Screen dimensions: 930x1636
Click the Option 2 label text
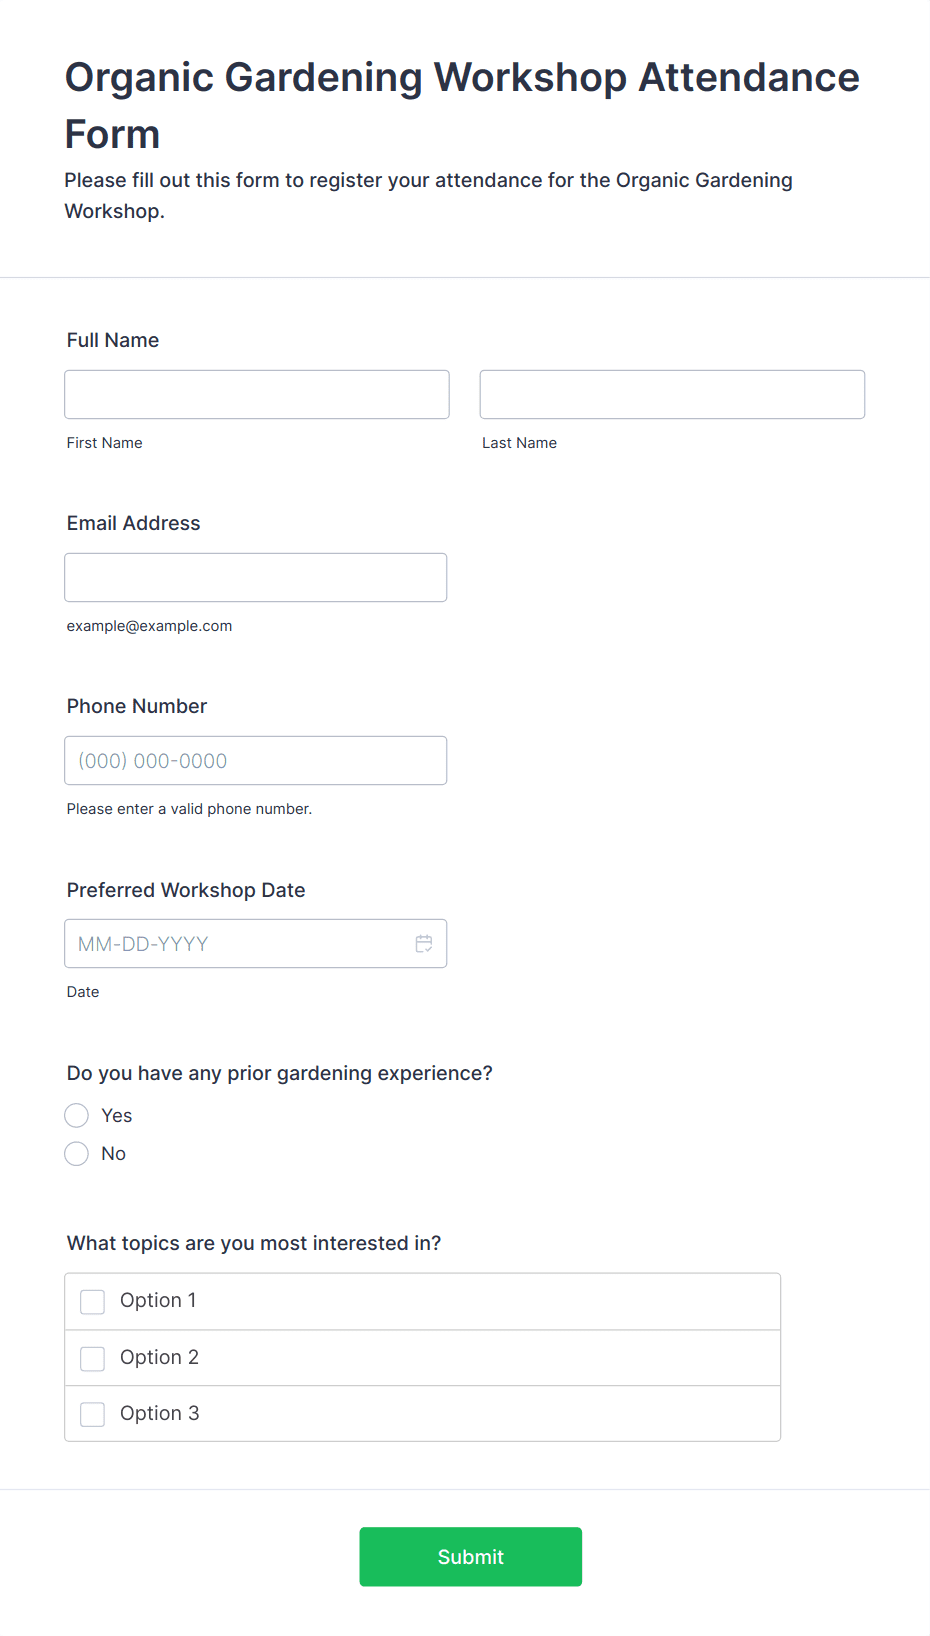(x=159, y=1358)
